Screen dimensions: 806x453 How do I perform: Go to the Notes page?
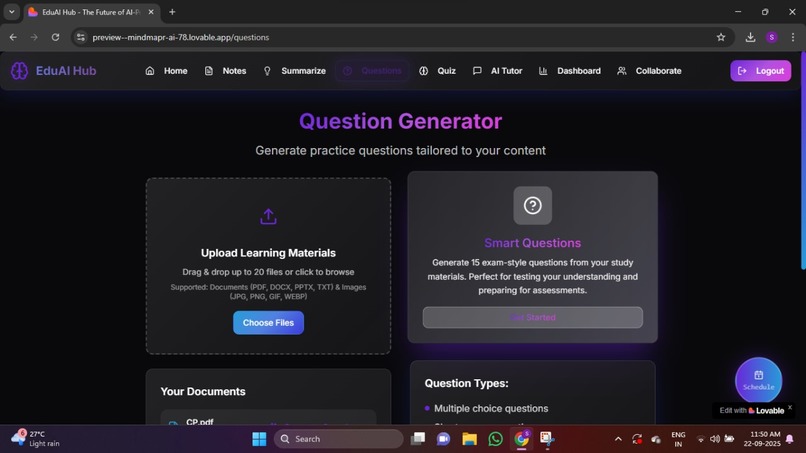tap(226, 71)
